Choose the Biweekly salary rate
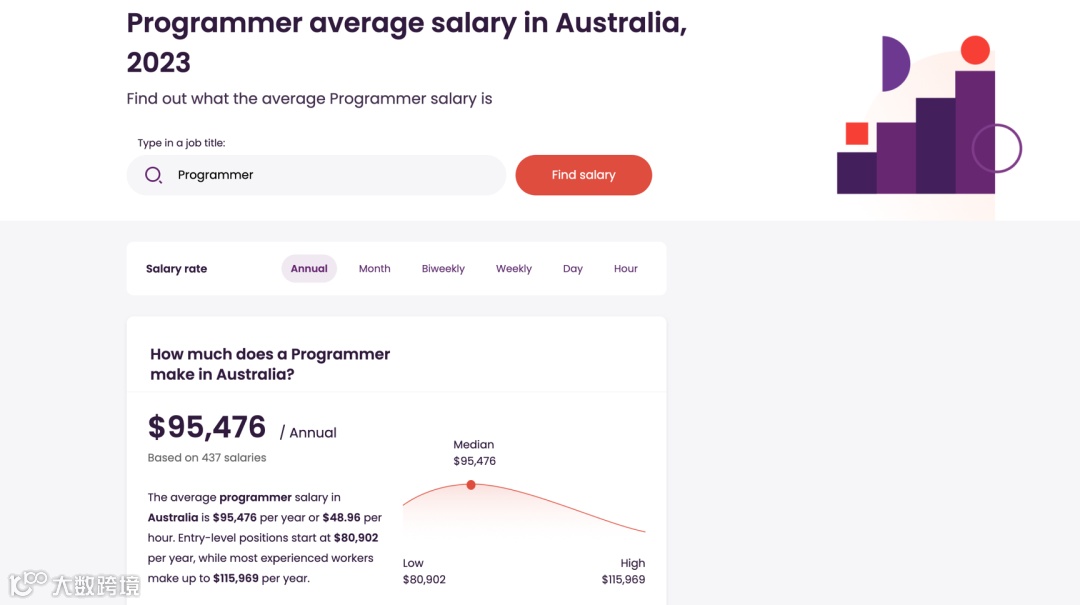Image resolution: width=1080 pixels, height=605 pixels. (443, 268)
